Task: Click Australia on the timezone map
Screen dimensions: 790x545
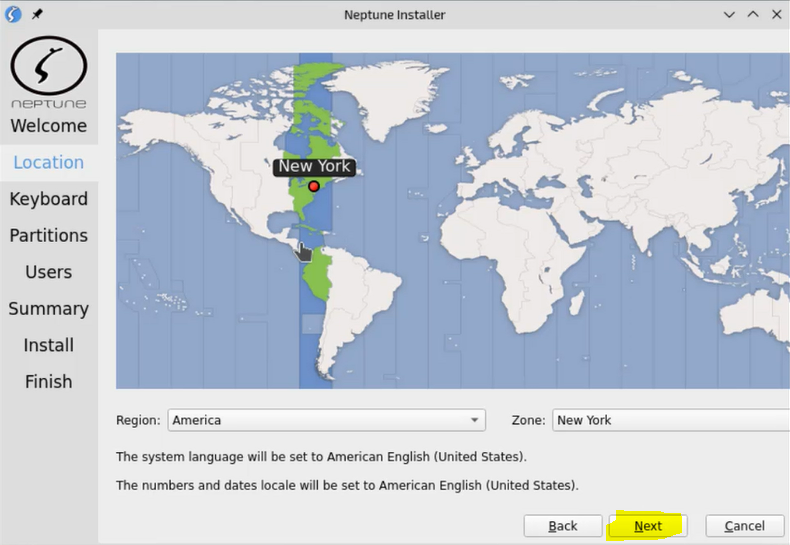Action: point(756,315)
